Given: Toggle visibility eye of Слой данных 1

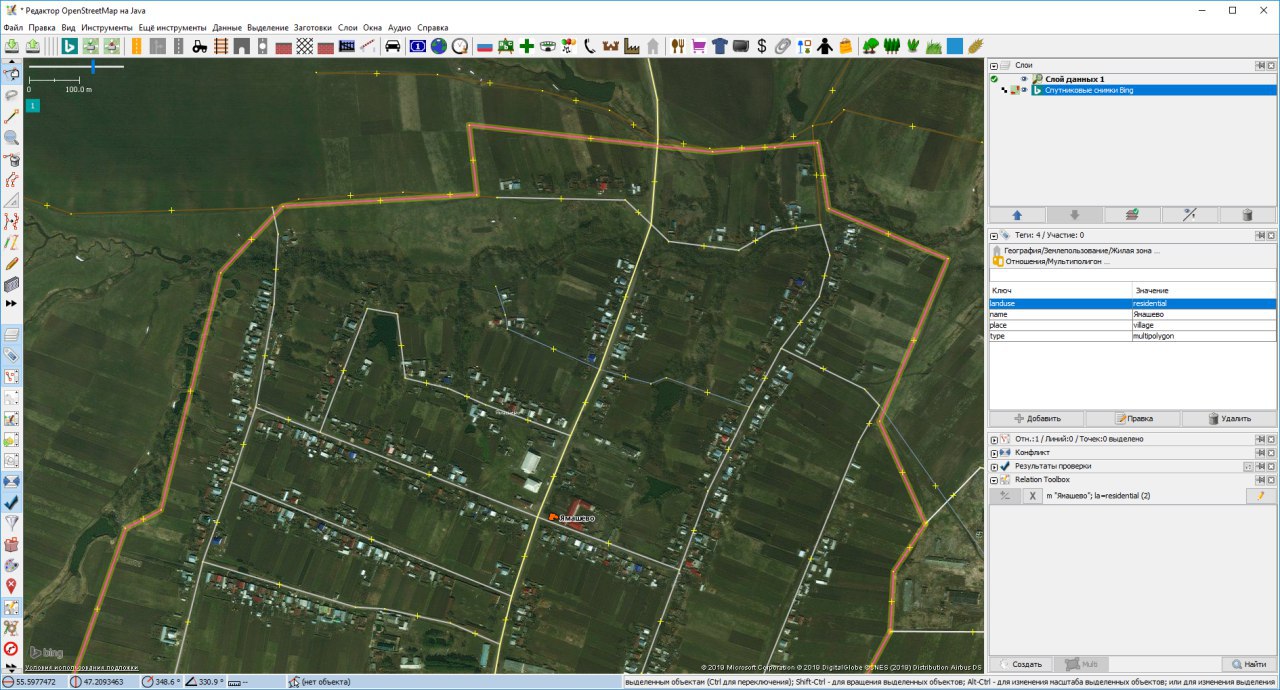Looking at the screenshot, I should (1024, 79).
